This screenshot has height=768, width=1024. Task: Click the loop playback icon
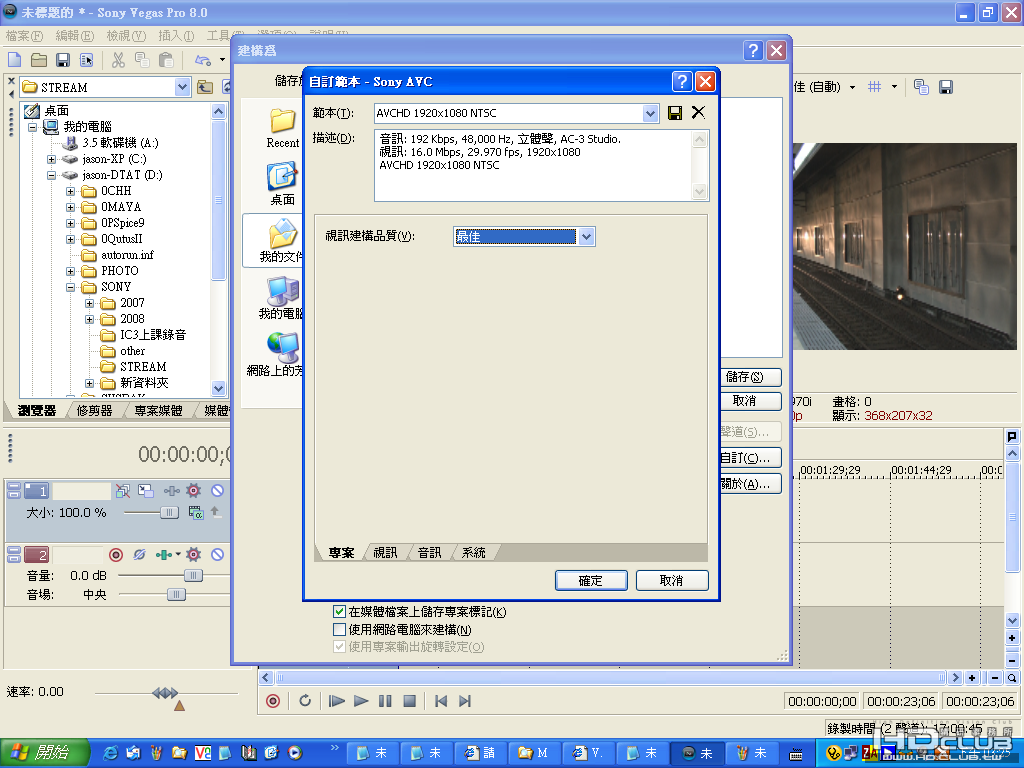point(305,701)
